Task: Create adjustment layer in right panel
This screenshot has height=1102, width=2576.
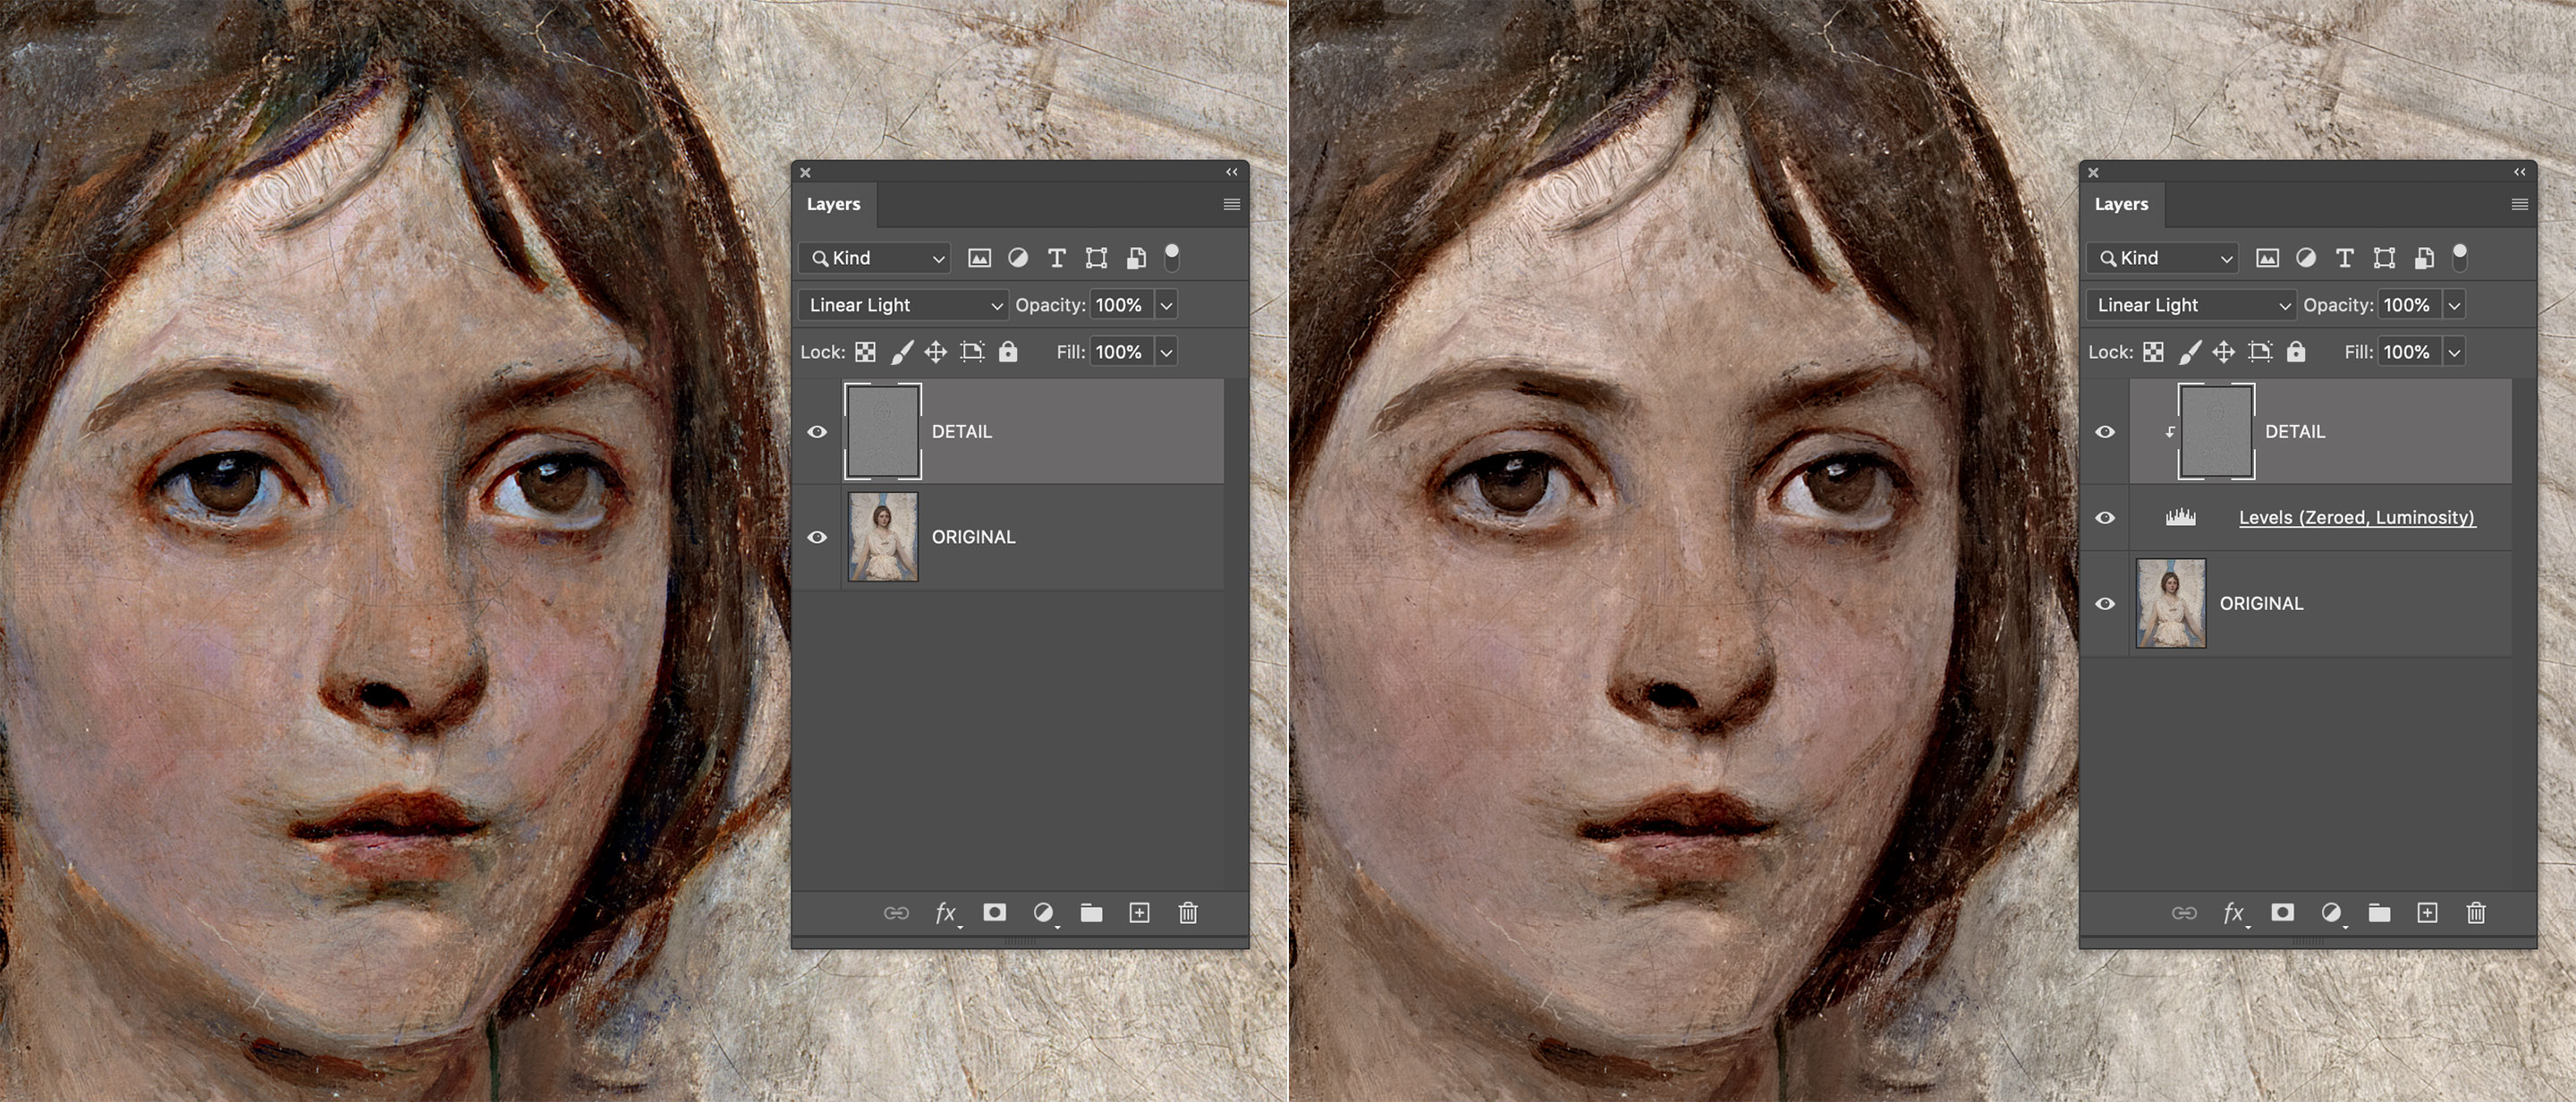Action: [x=2331, y=913]
